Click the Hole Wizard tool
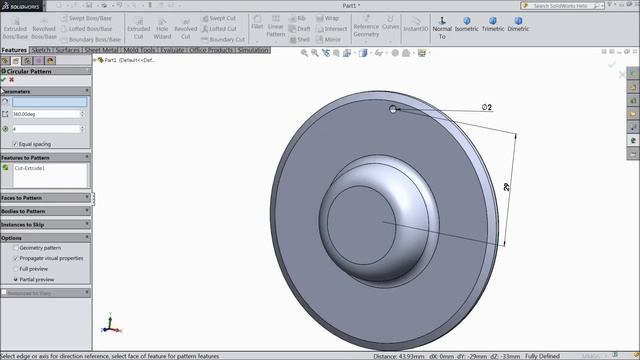This screenshot has width=640, height=360. (162, 28)
